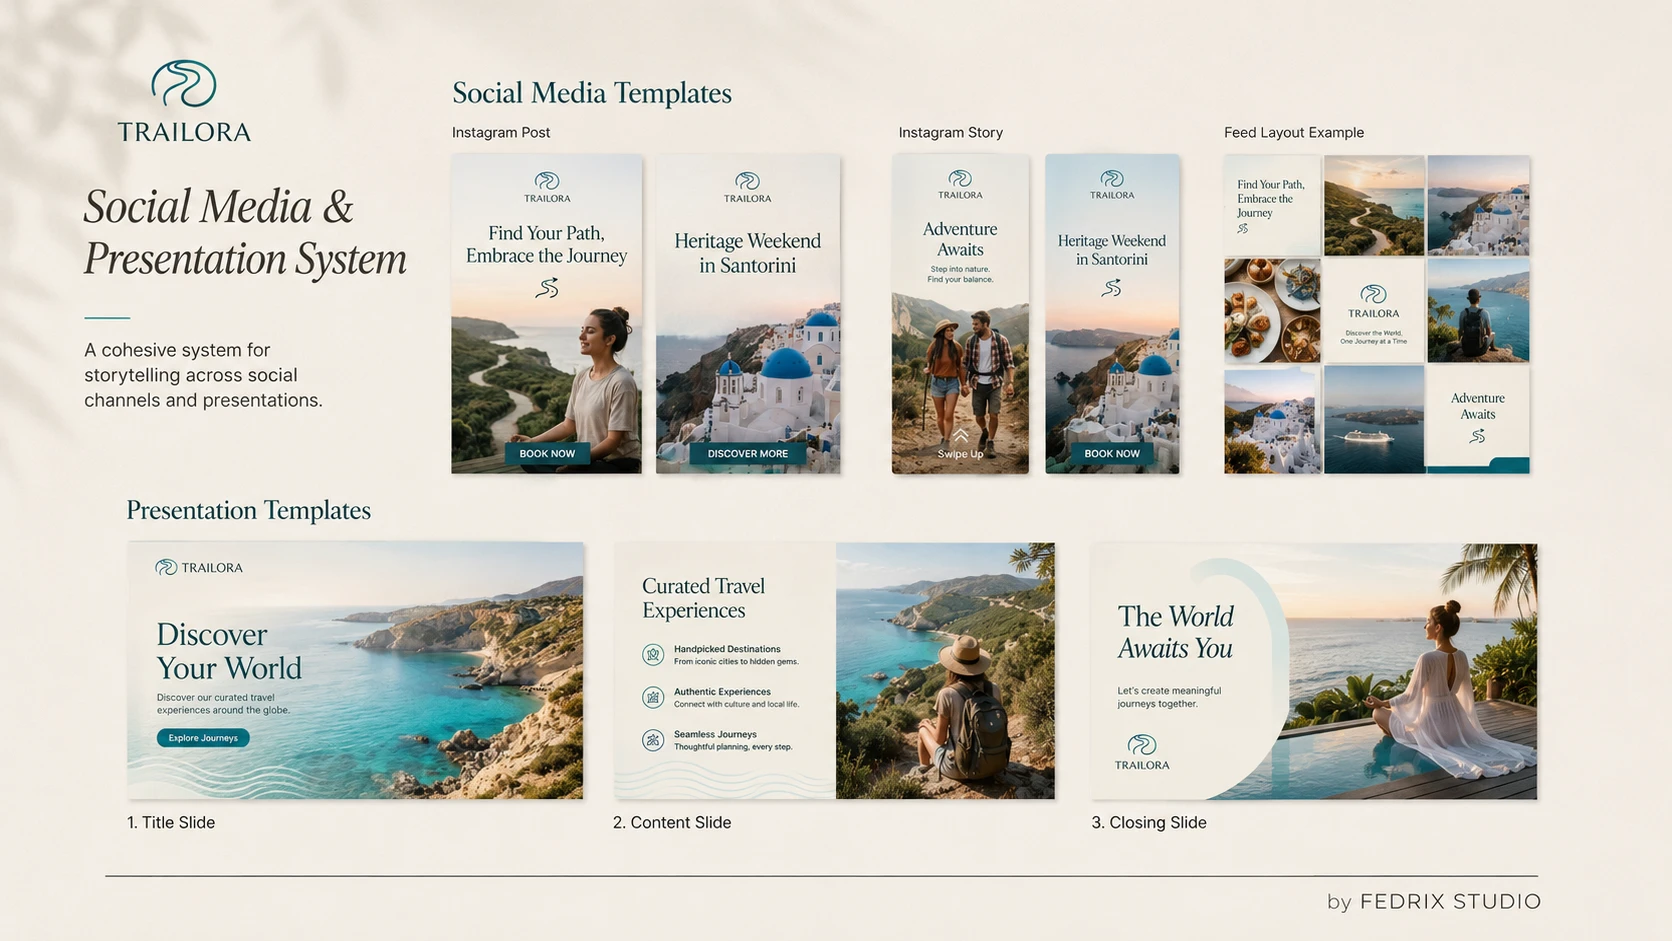Click the Trailora logo on the Find Your Path post
Viewport: 1672px width, 941px height.
click(x=547, y=187)
